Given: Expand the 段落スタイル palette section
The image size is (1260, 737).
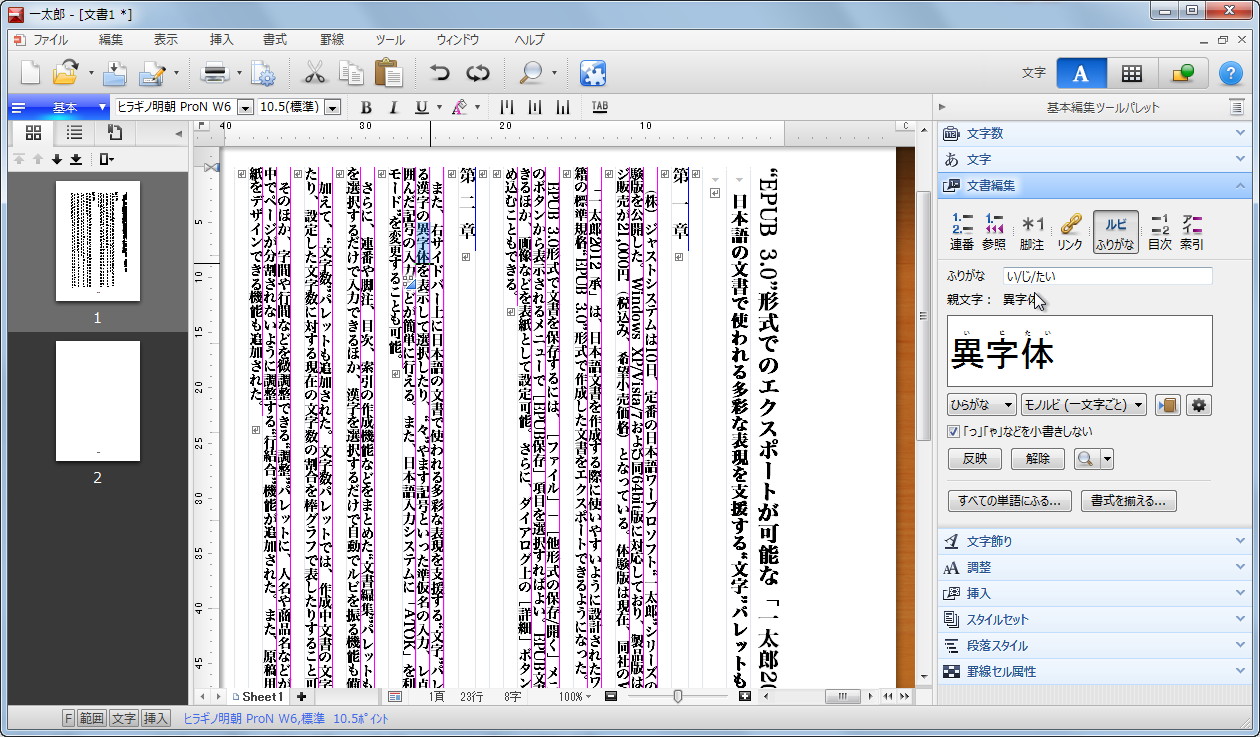Looking at the screenshot, I should coord(1095,645).
